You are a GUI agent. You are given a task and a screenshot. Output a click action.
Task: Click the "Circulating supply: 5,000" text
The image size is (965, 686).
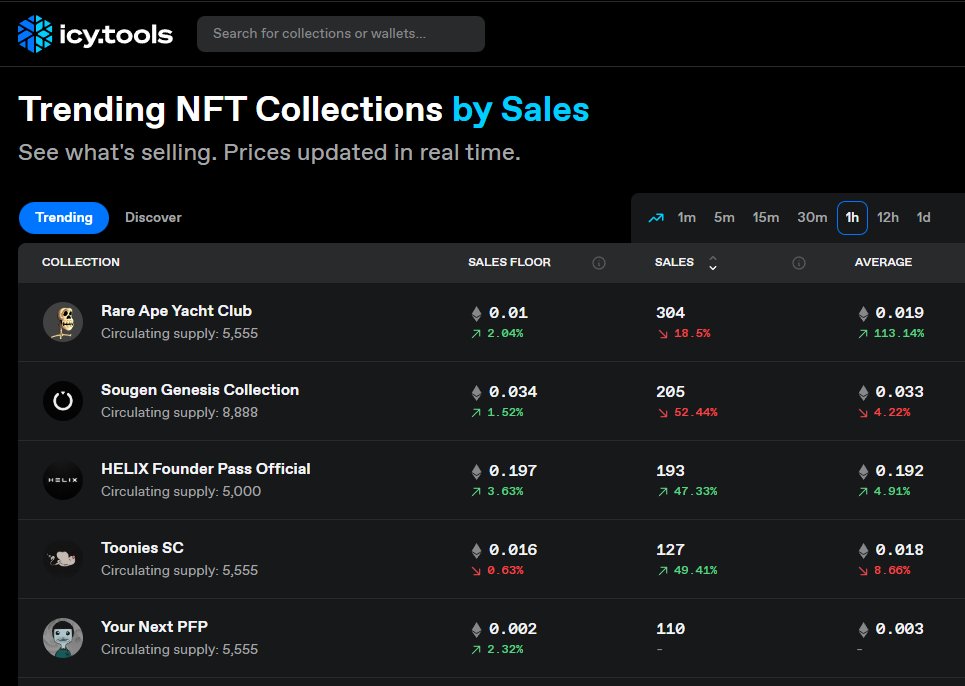(181, 492)
